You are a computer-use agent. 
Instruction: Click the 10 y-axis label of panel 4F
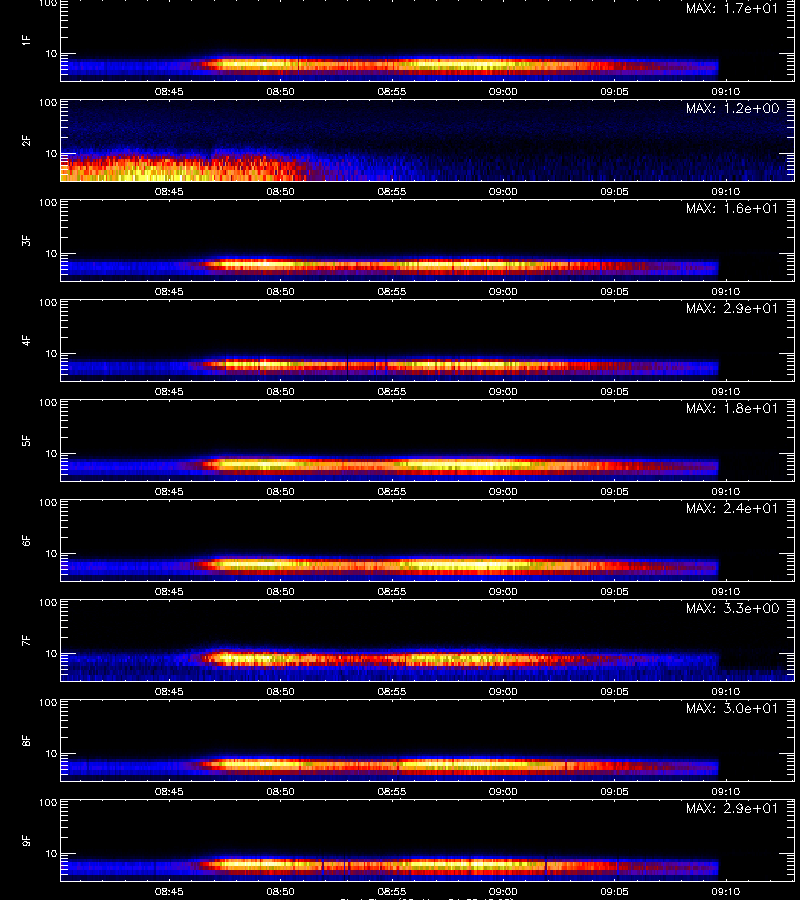pos(51,354)
